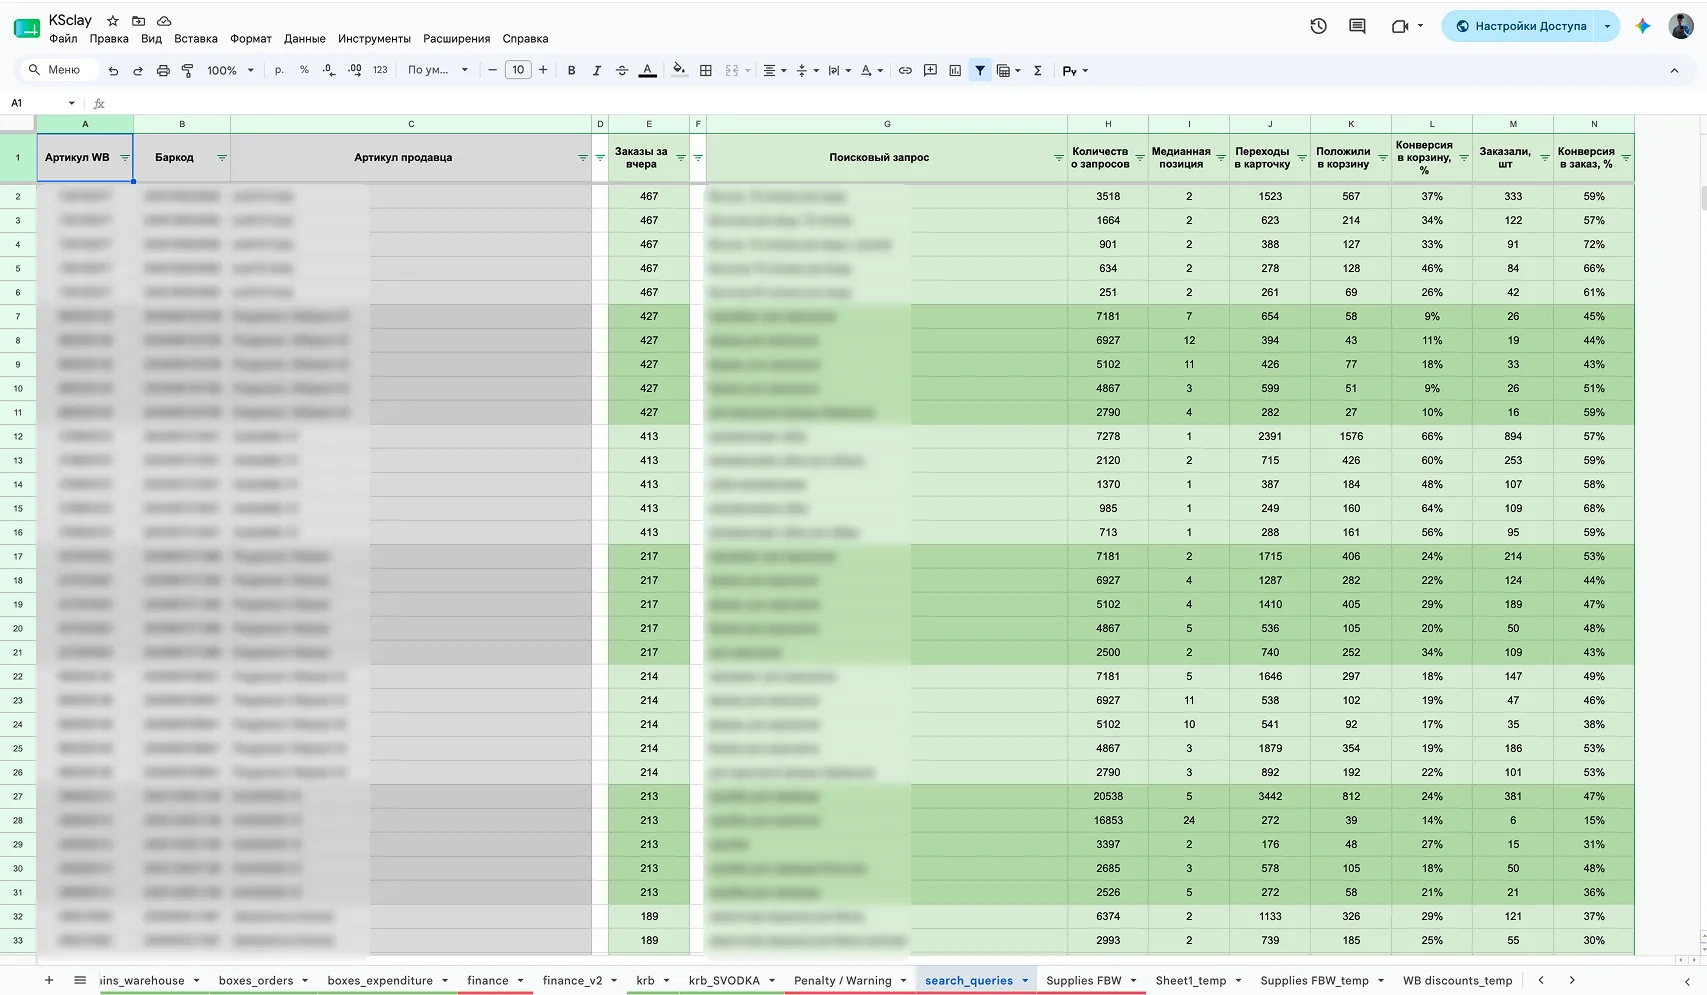The width and height of the screenshot is (1707, 995).
Task: Open the fill color picker
Action: point(679,70)
